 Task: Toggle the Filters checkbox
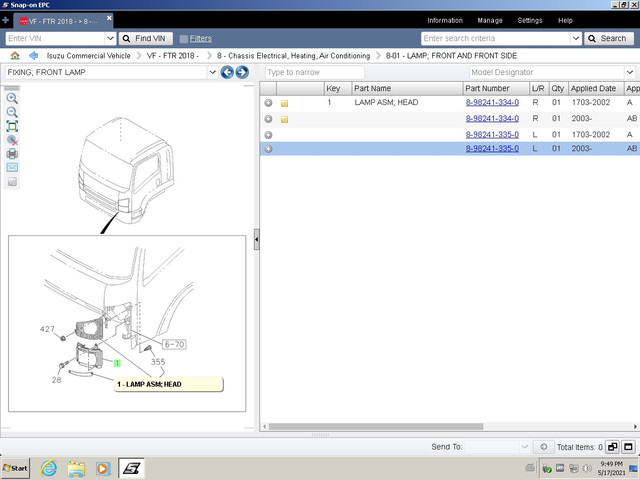pyautogui.click(x=184, y=39)
